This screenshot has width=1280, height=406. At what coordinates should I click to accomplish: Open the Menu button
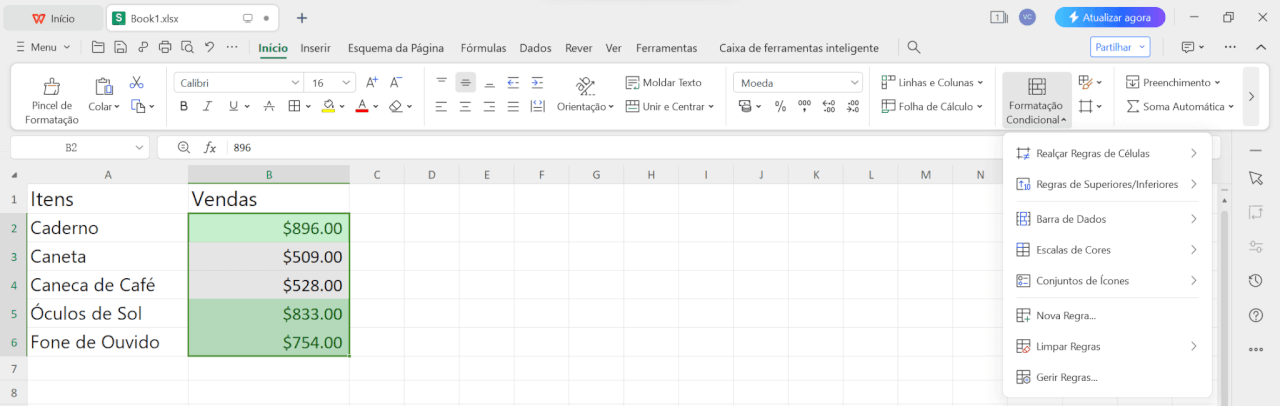tap(43, 47)
